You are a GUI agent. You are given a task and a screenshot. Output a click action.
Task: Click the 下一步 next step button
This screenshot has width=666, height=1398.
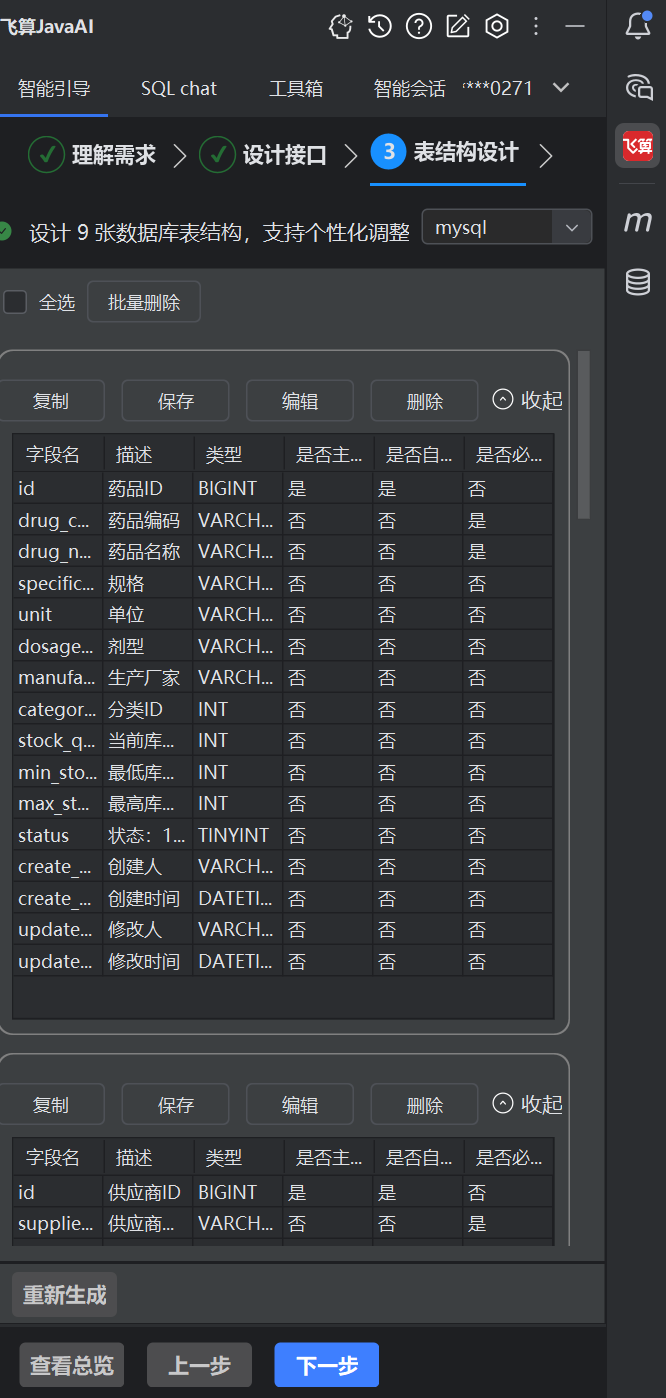tap(326, 1365)
